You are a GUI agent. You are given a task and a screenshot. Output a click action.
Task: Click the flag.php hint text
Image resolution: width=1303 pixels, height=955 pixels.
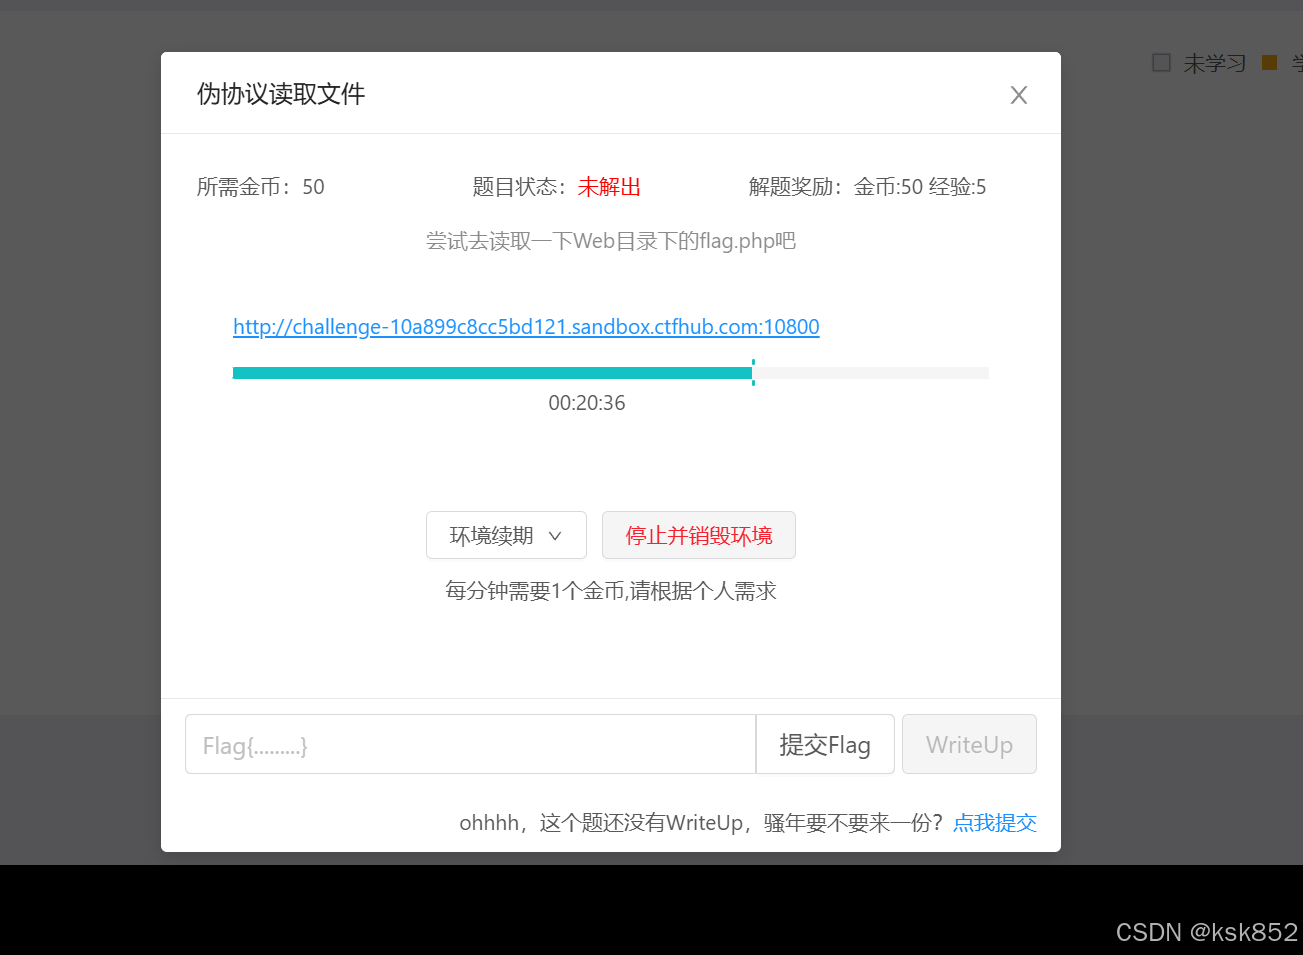[x=610, y=240]
